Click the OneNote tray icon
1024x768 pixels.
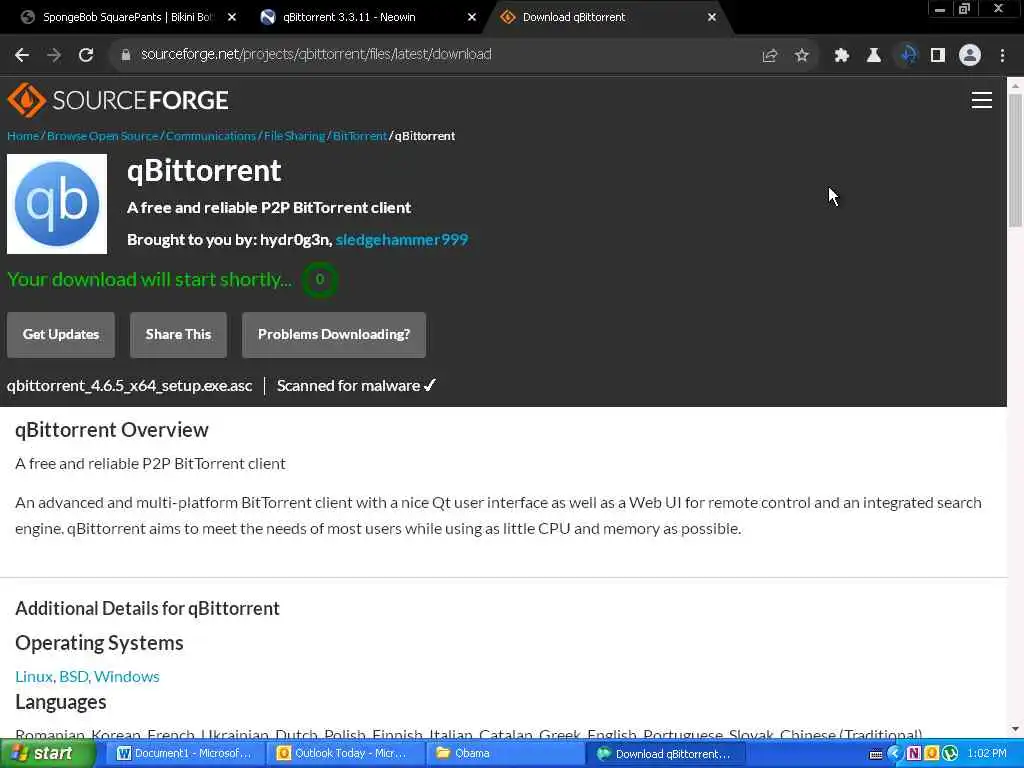(914, 754)
